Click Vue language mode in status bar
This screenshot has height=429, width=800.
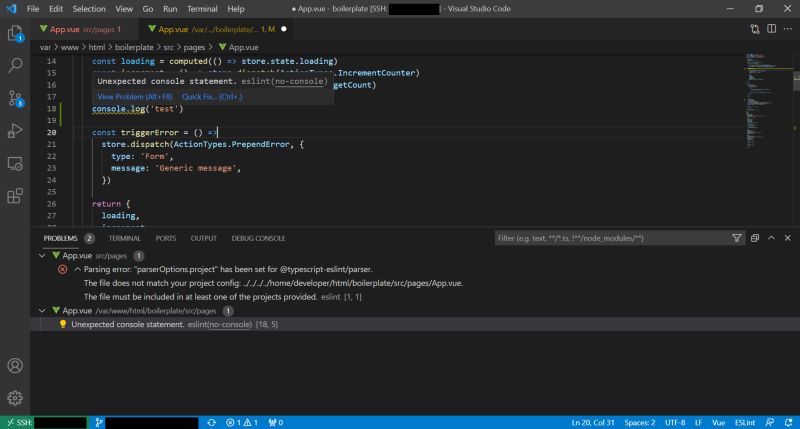(718, 422)
